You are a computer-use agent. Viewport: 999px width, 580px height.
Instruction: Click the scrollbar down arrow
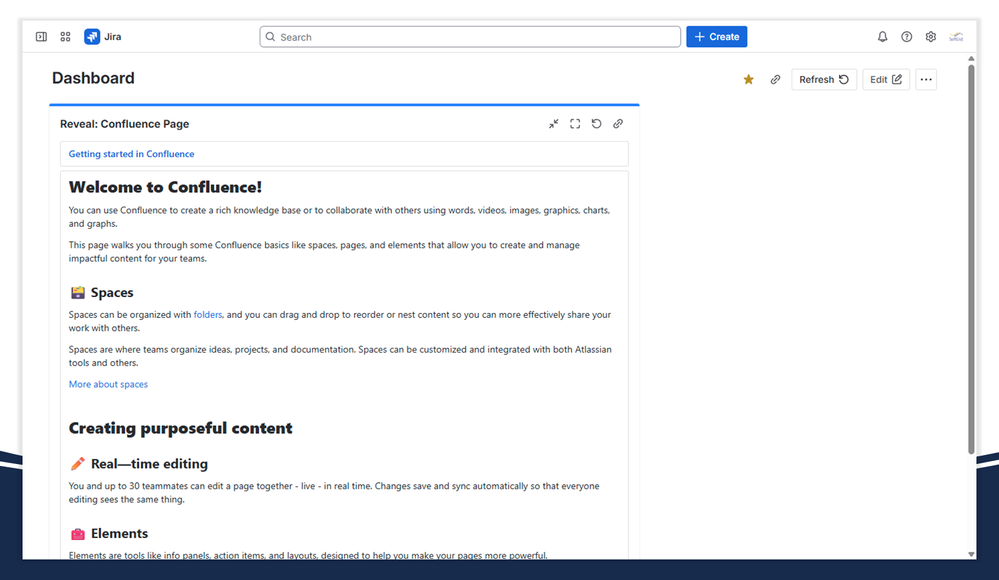pyautogui.click(x=972, y=555)
